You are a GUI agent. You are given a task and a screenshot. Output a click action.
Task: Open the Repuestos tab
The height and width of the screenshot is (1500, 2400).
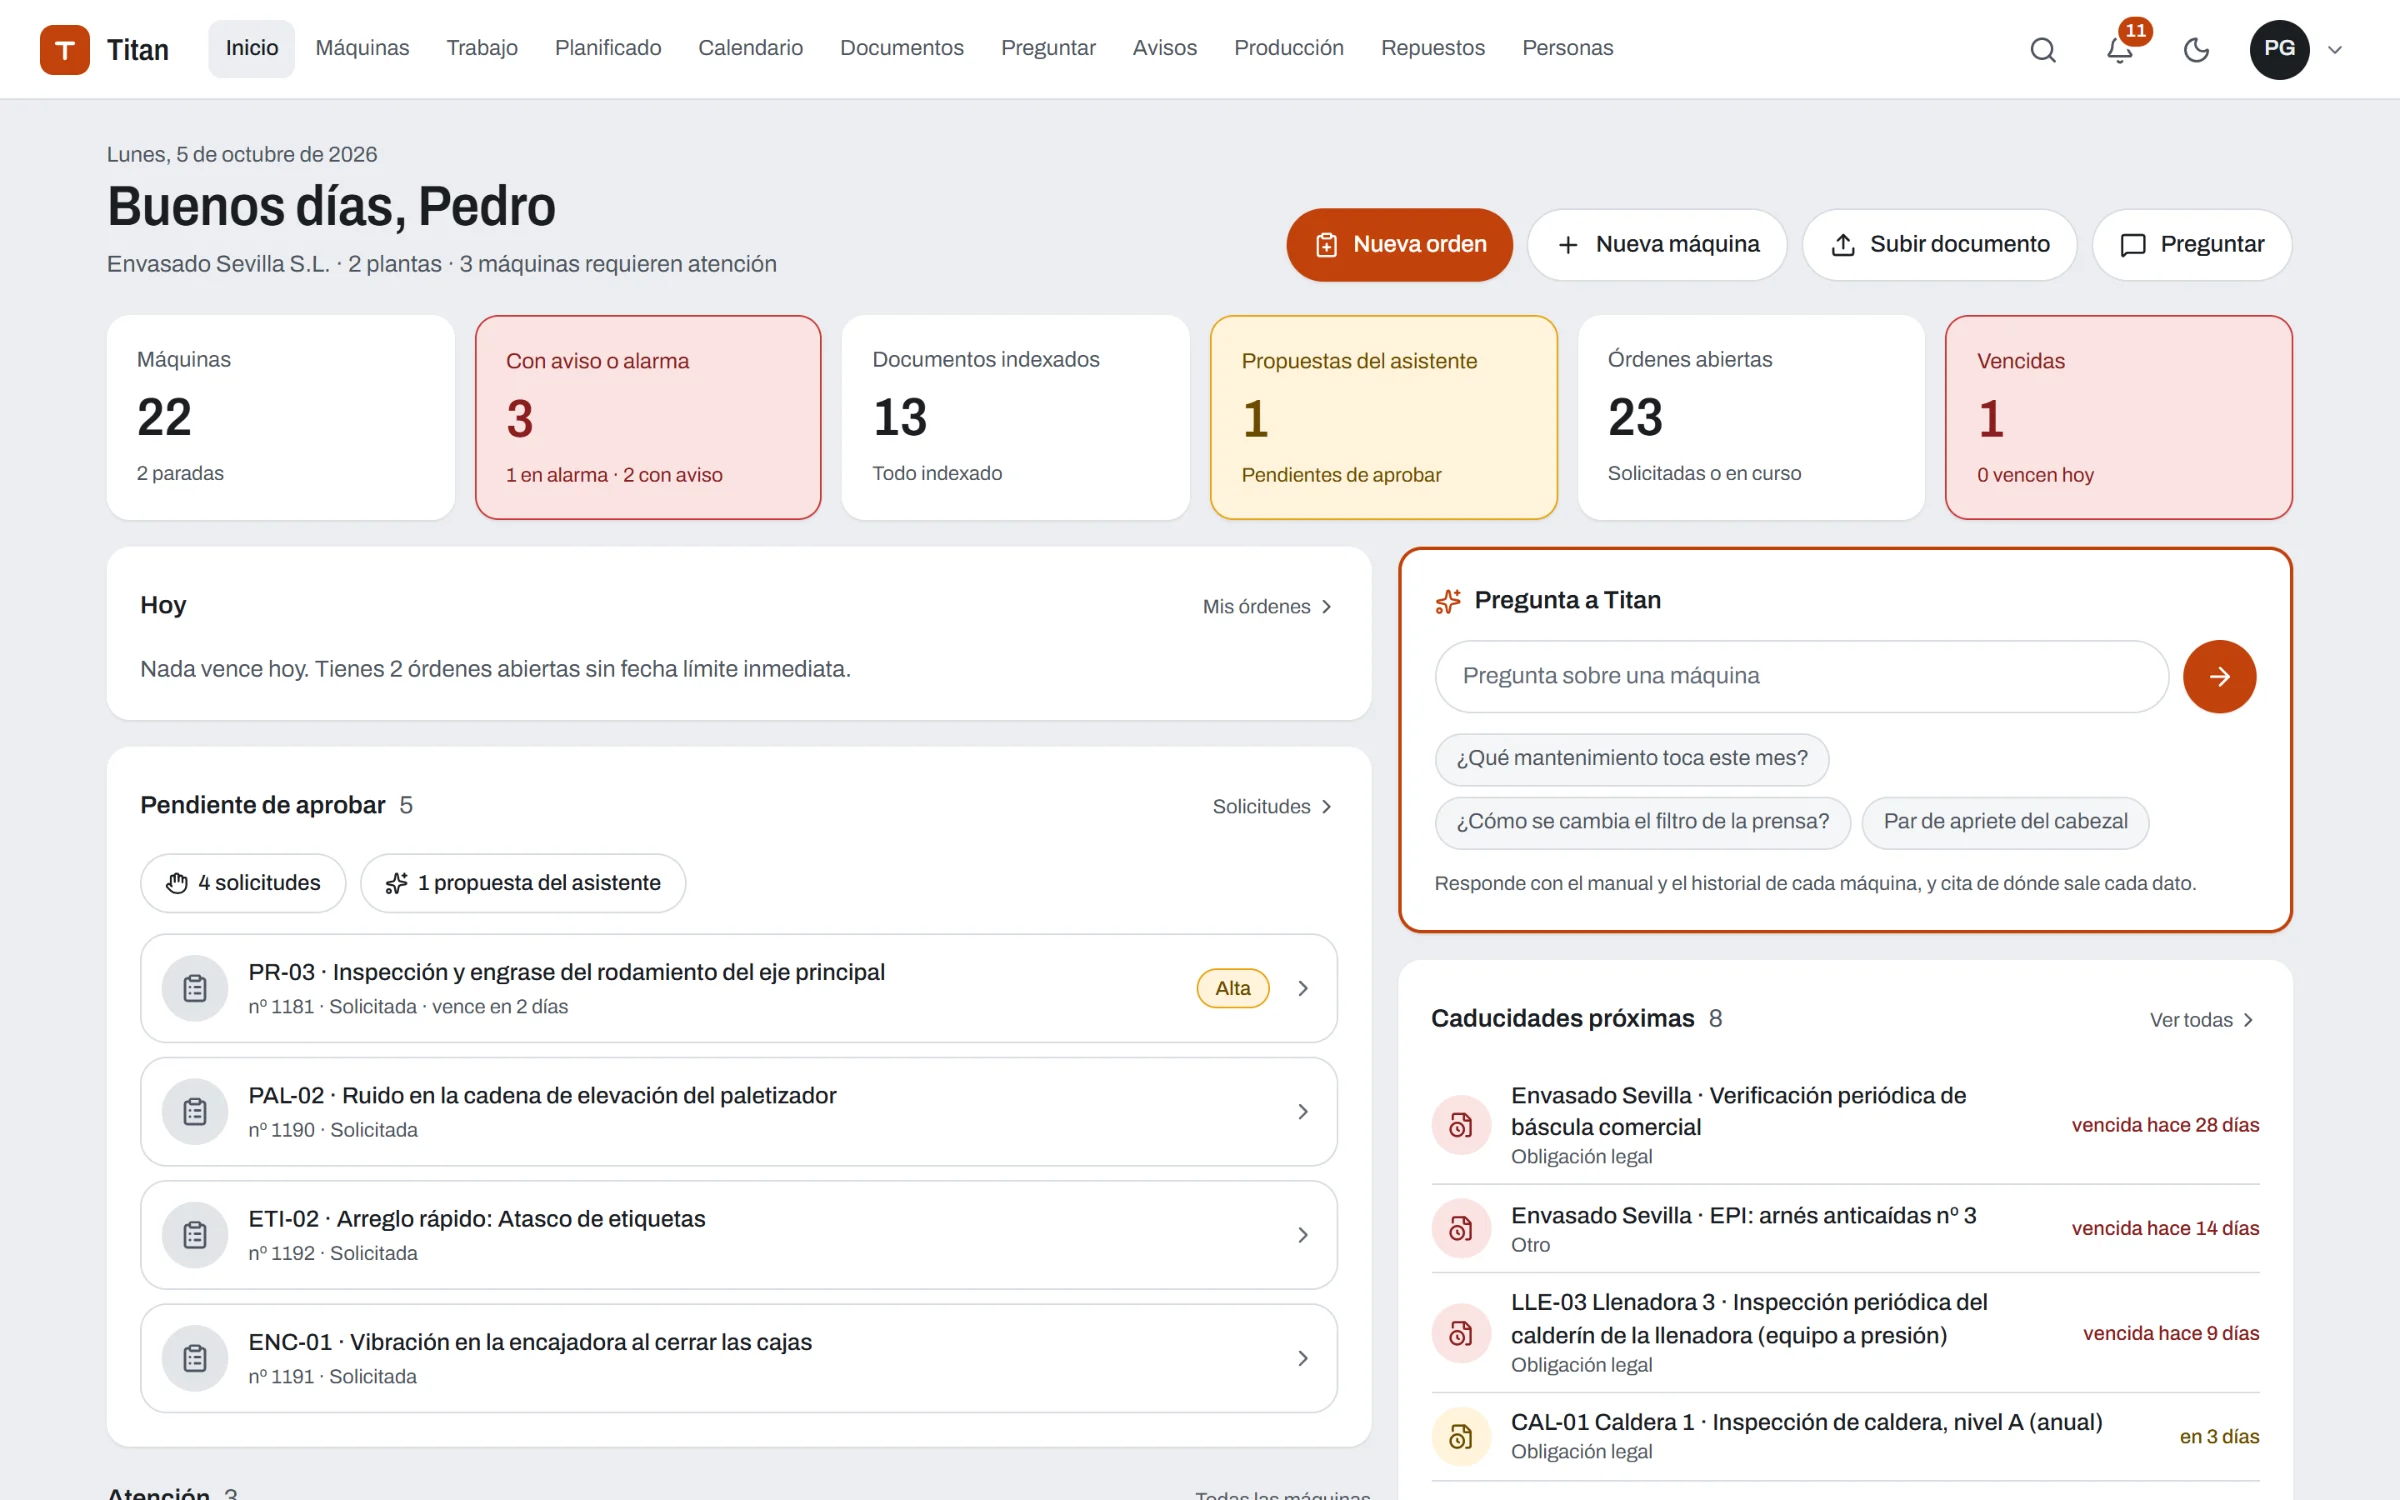(x=1432, y=48)
